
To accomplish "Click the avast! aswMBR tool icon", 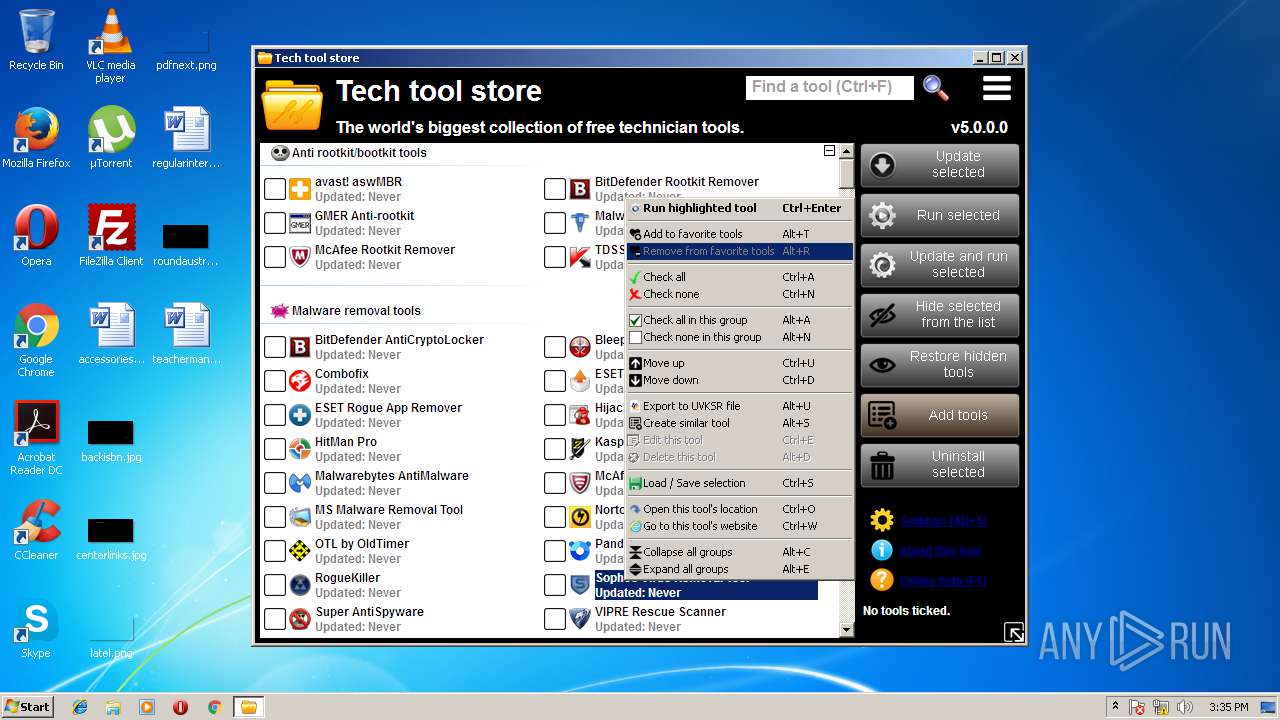I will pos(300,189).
